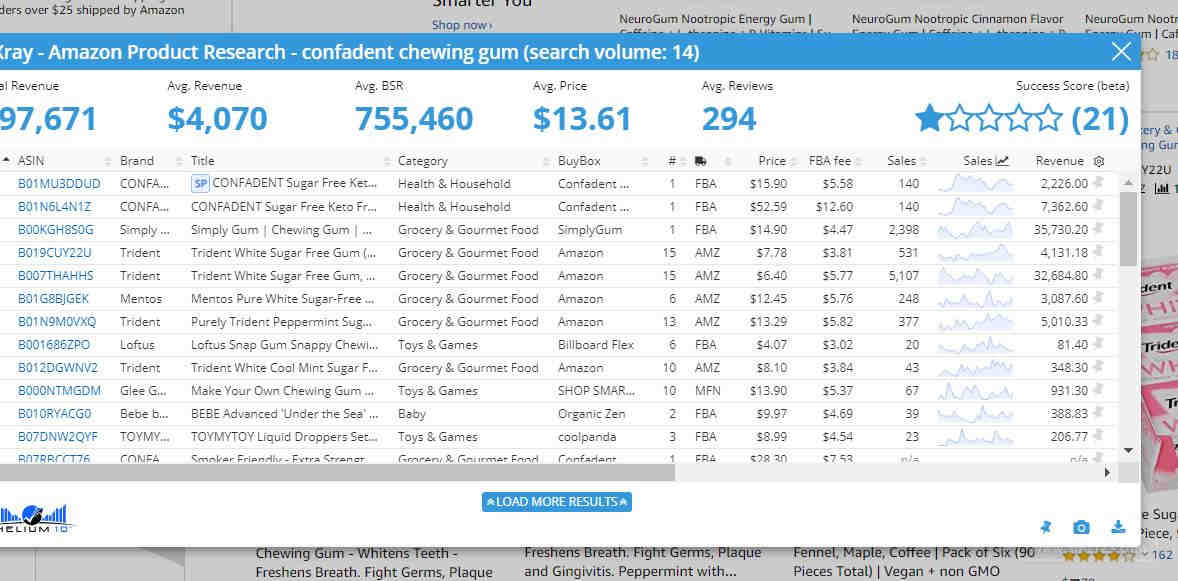The image size is (1178, 581).
Task: Click BuyBox cell Billboard Flex
Action: [x=596, y=344]
